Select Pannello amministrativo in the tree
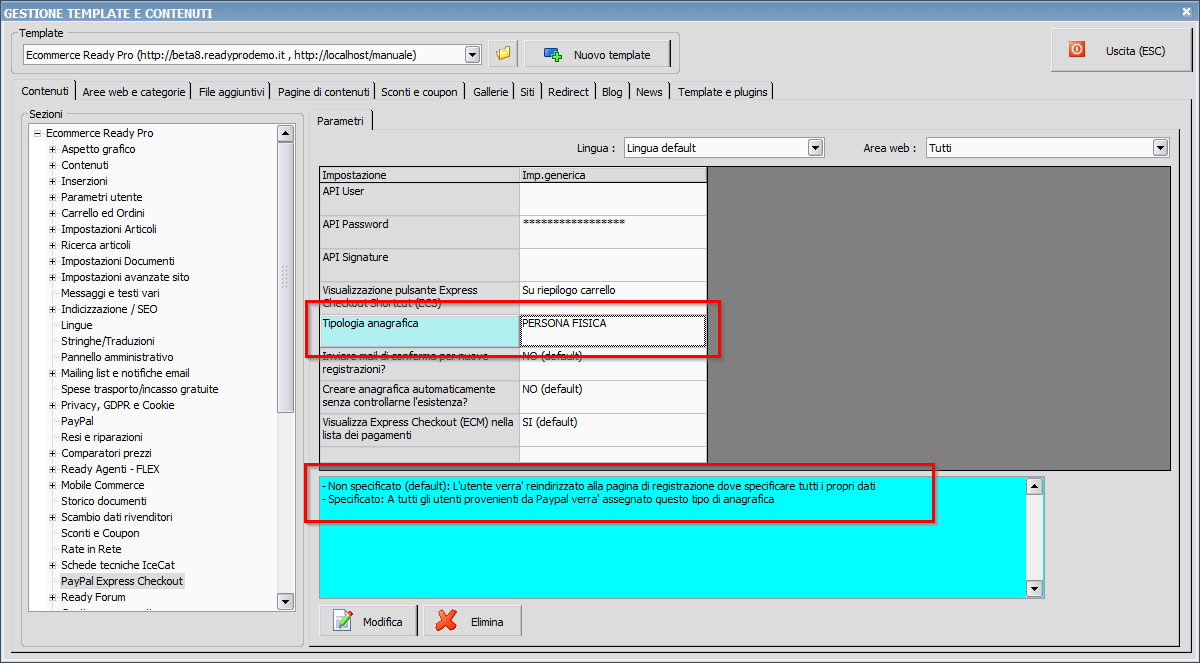 [117, 357]
